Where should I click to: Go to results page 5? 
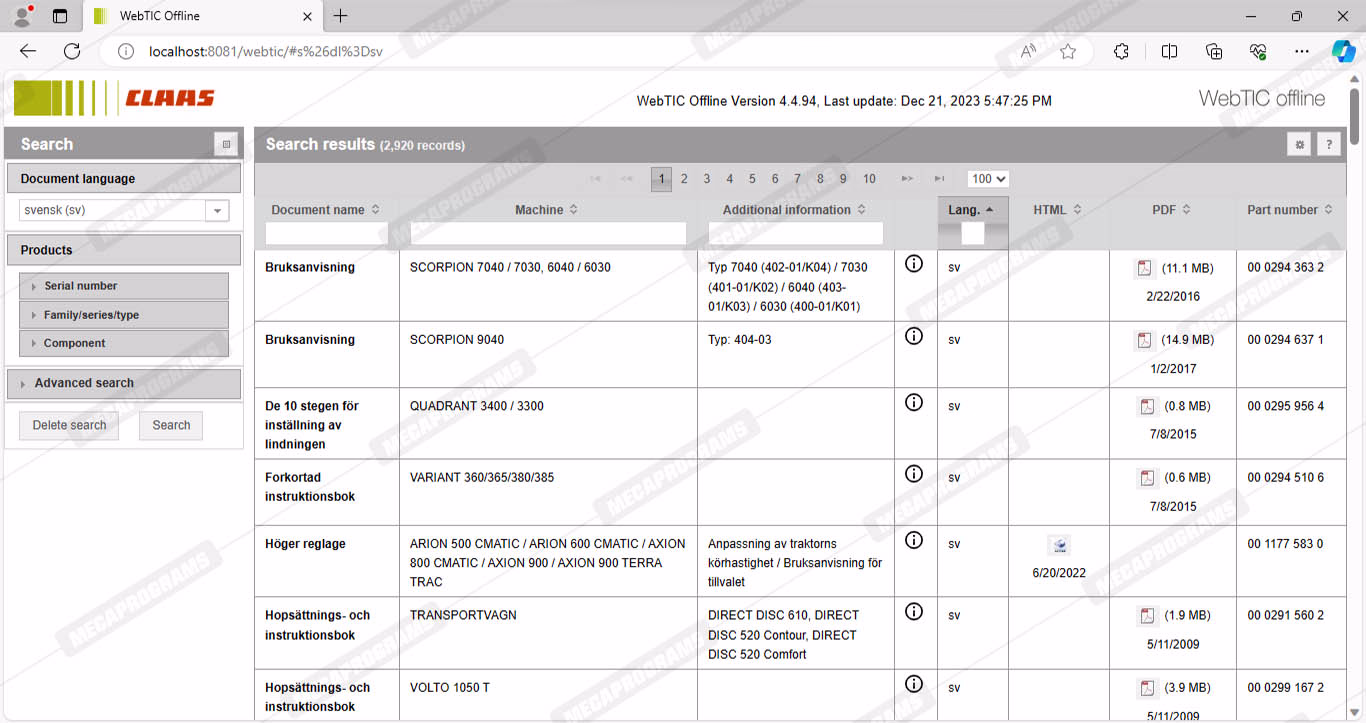[x=752, y=179]
